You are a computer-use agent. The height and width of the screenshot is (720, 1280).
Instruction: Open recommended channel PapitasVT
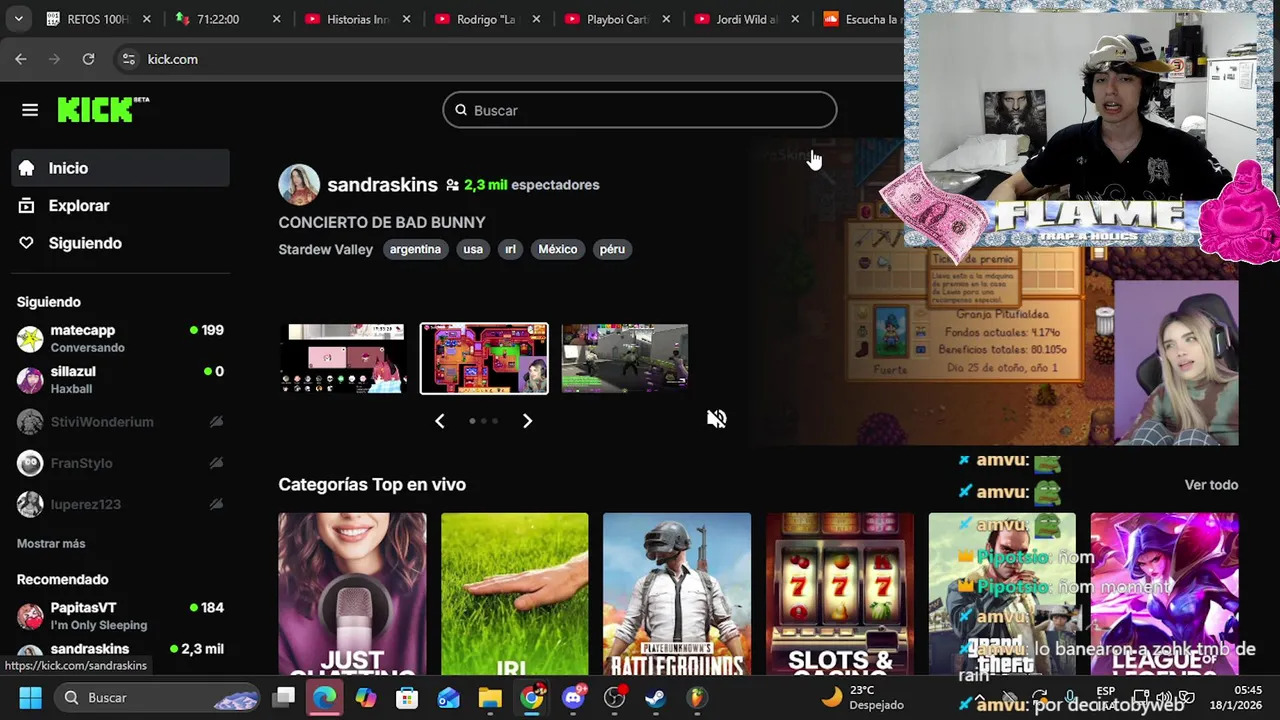[121, 616]
